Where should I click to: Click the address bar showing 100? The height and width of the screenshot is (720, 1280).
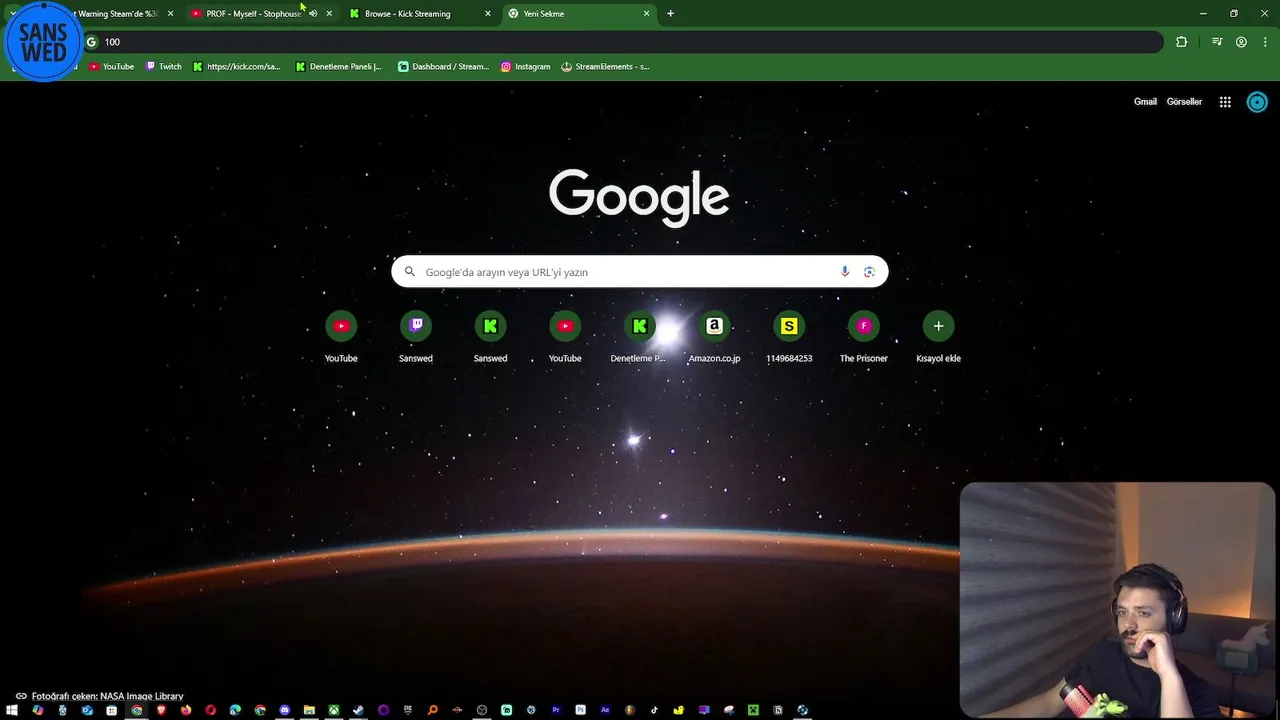(622, 42)
